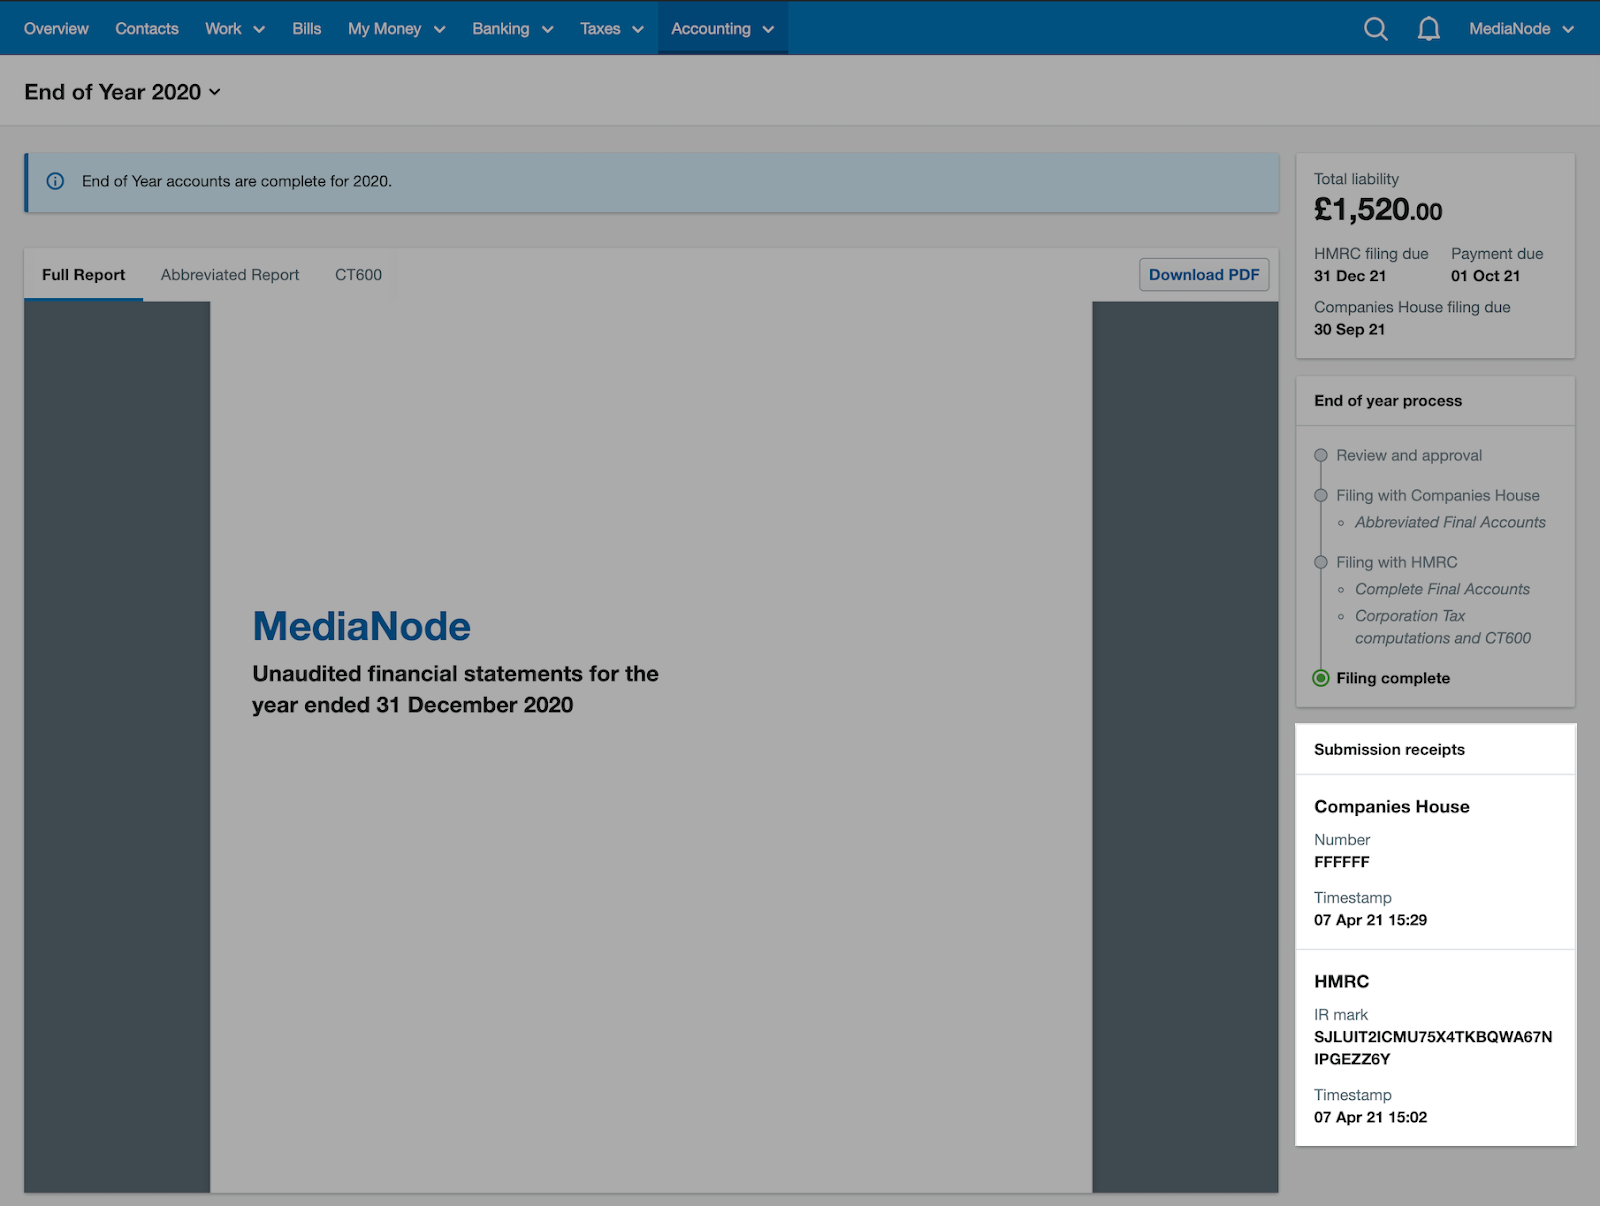Click the Filing with HMRC step
Image resolution: width=1600 pixels, height=1206 pixels.
1397,562
